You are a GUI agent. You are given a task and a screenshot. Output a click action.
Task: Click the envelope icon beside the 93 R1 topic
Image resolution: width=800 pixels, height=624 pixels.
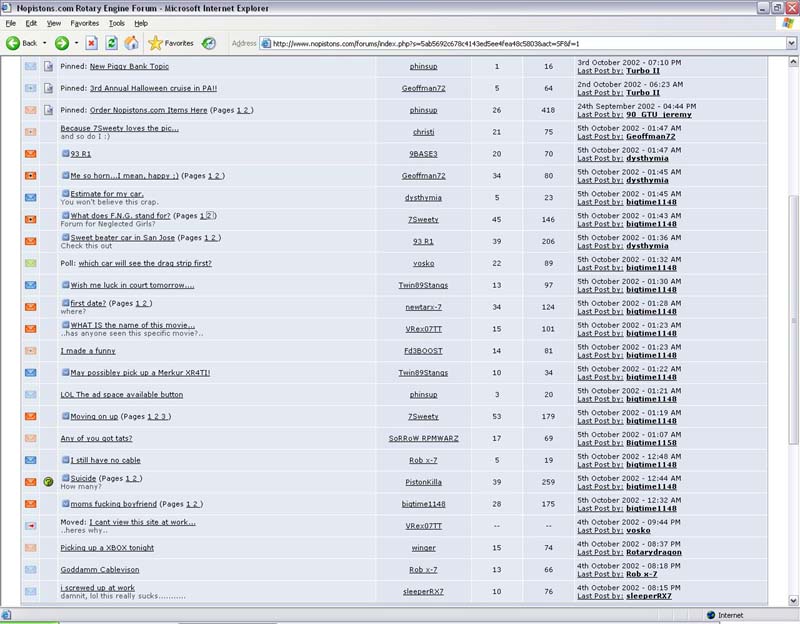pos(30,154)
